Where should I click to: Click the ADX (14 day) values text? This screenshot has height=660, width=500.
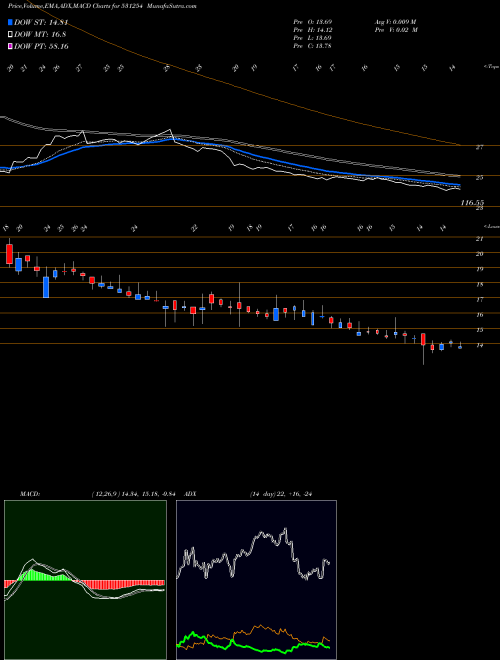click(x=282, y=494)
